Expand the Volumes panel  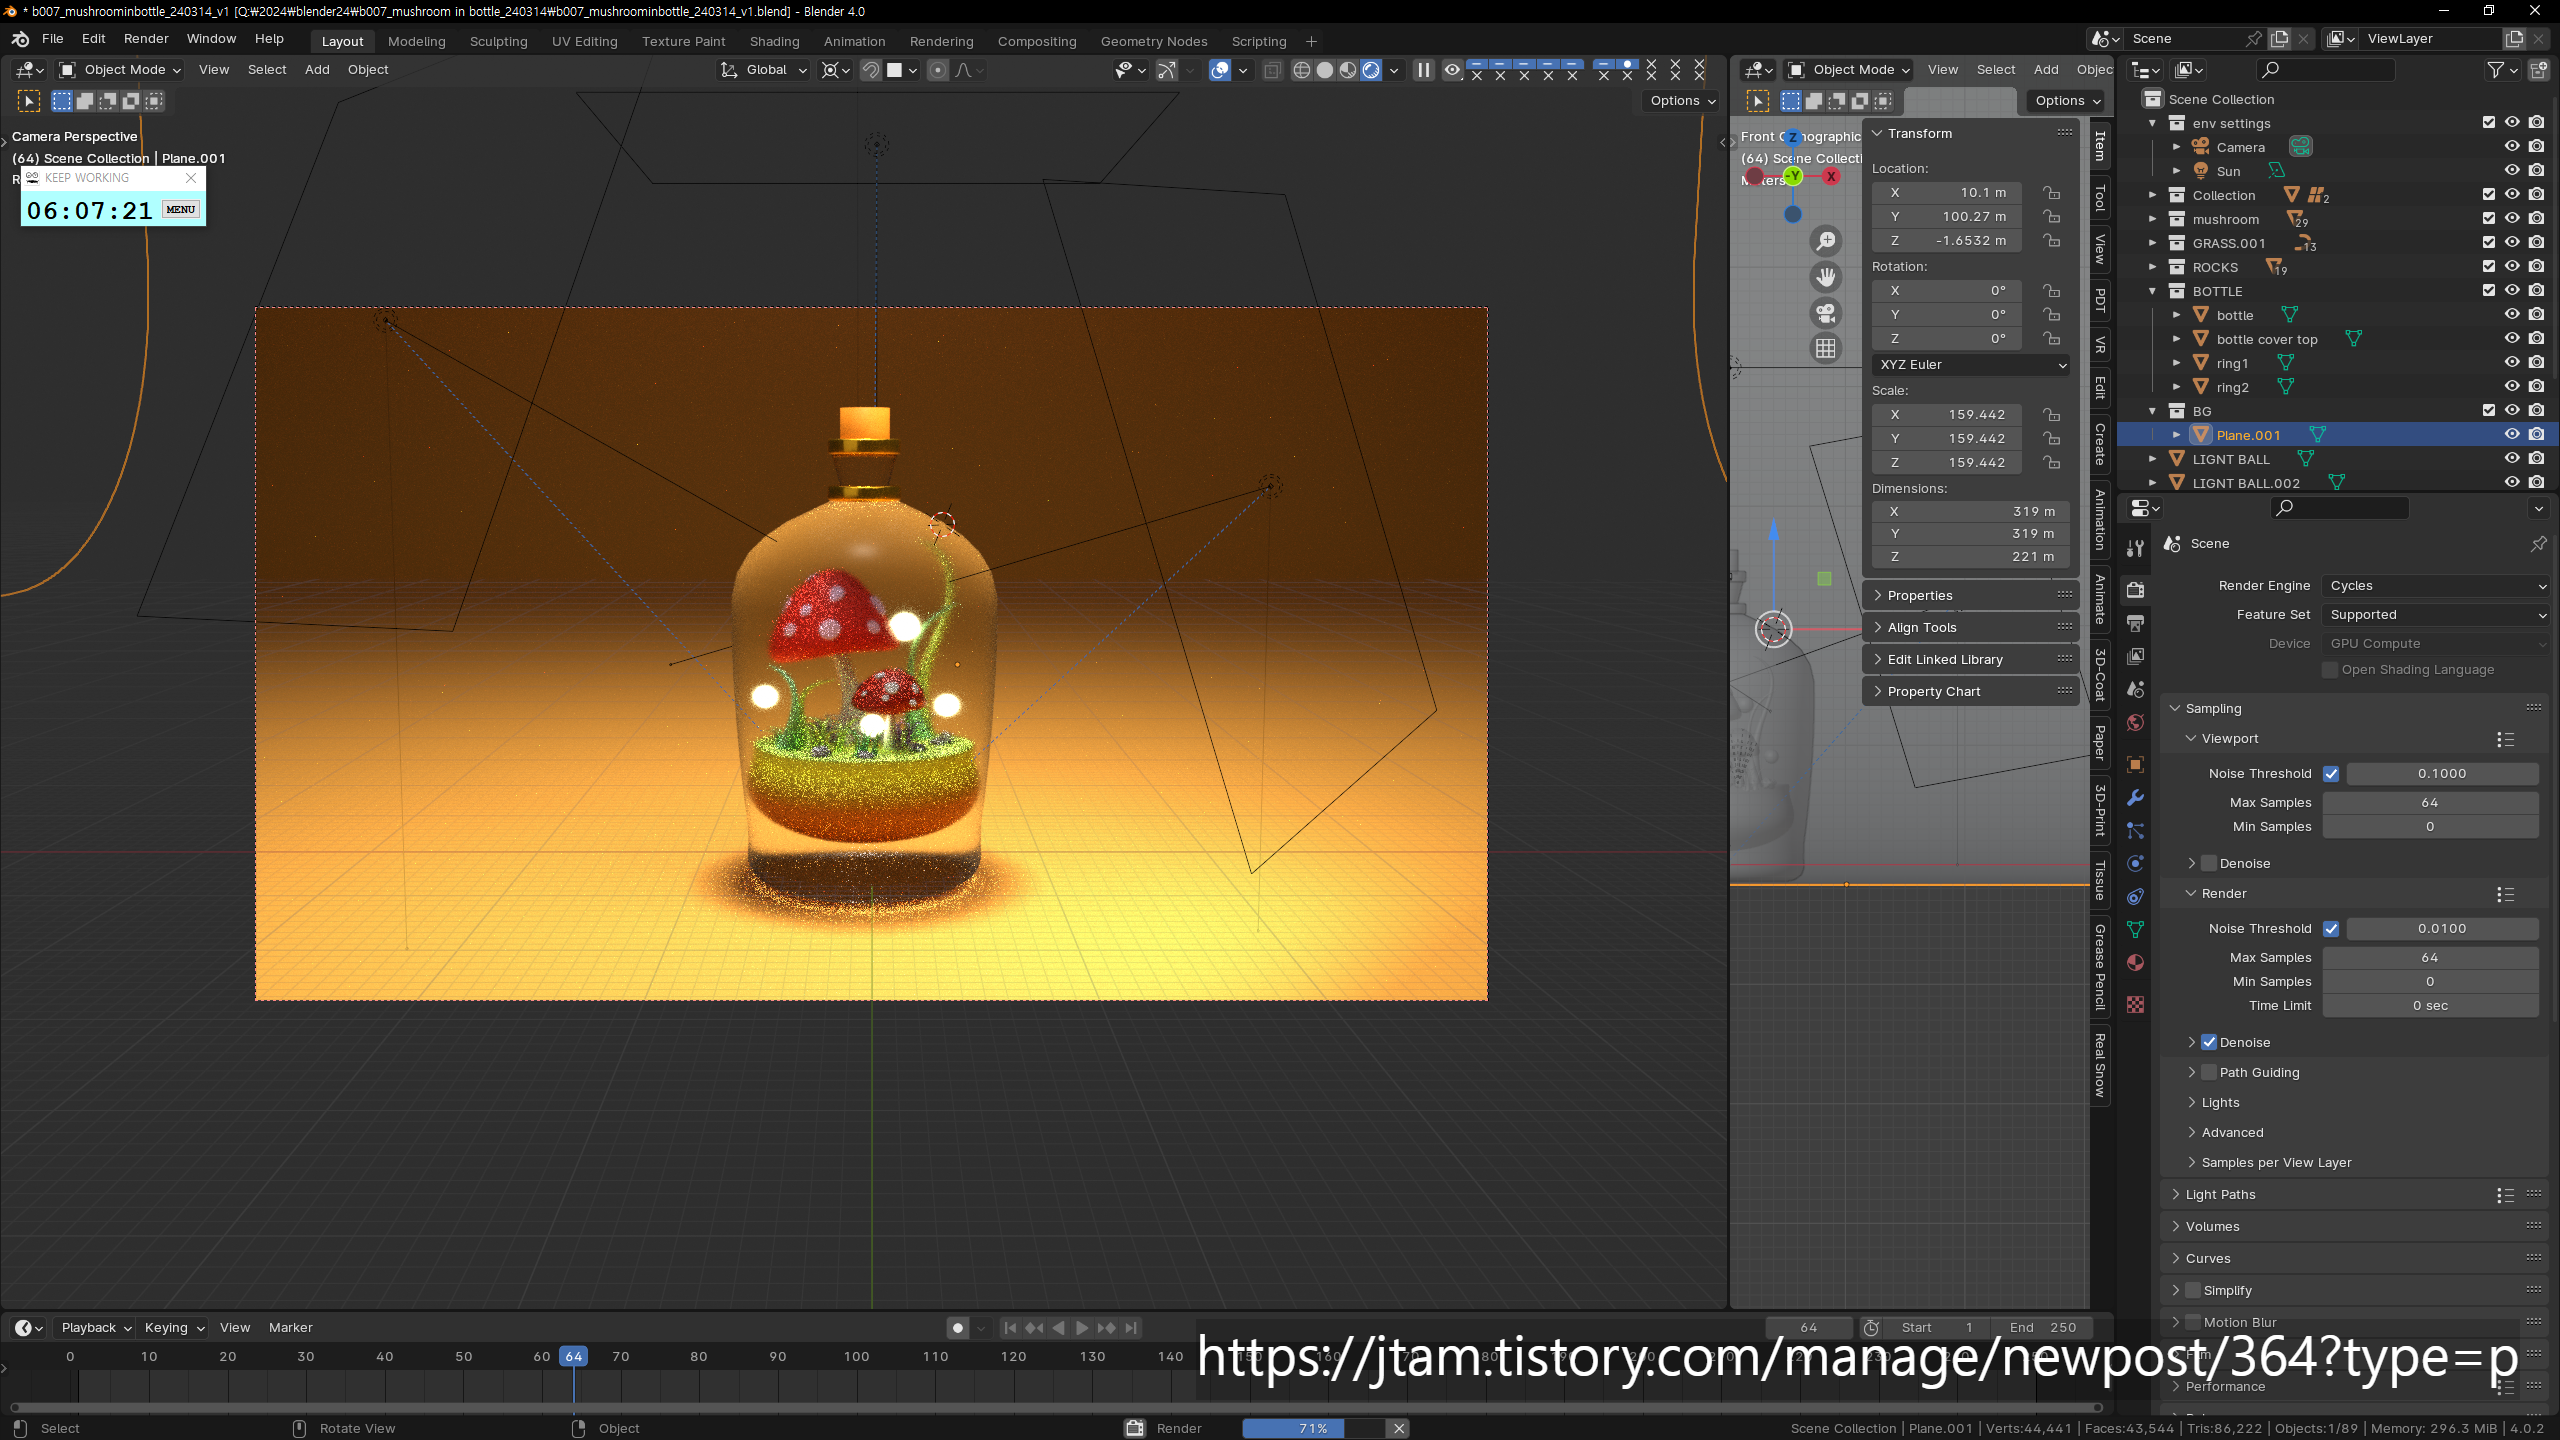click(x=2212, y=1227)
